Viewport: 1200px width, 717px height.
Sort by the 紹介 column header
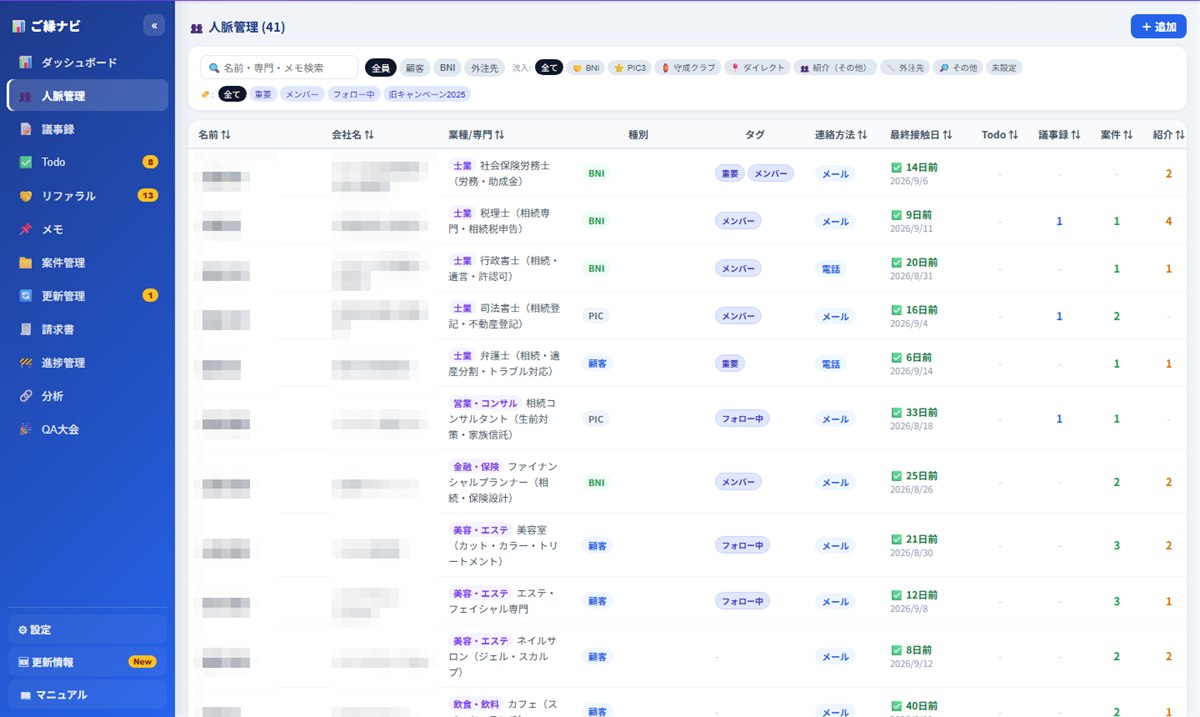1169,135
